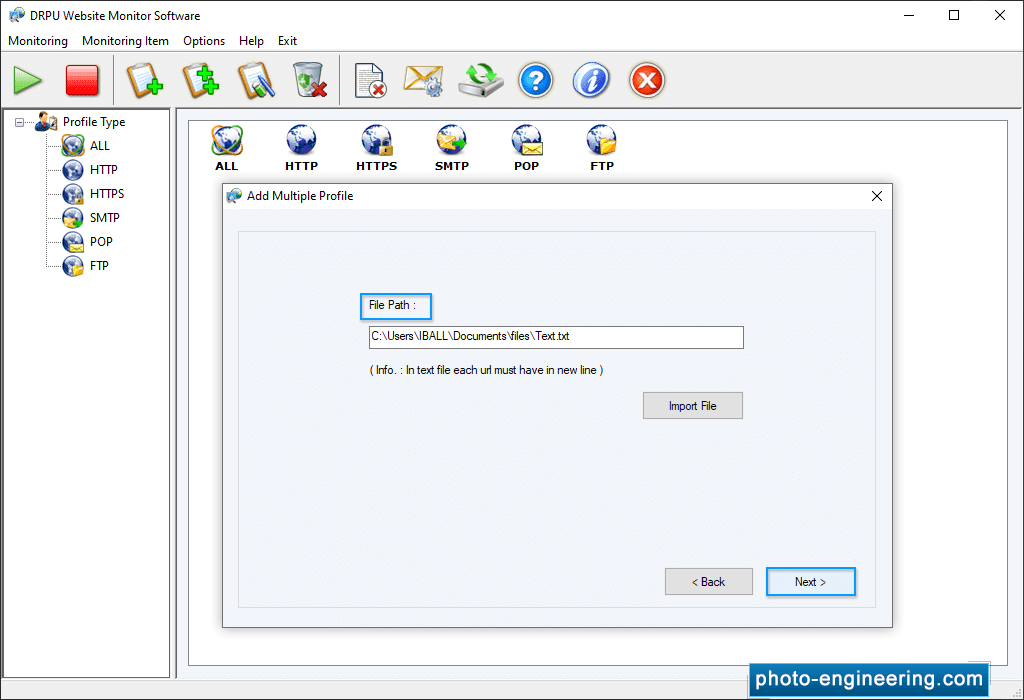Start monitoring with the green play button
Viewport: 1024px width, 700px height.
(27, 80)
